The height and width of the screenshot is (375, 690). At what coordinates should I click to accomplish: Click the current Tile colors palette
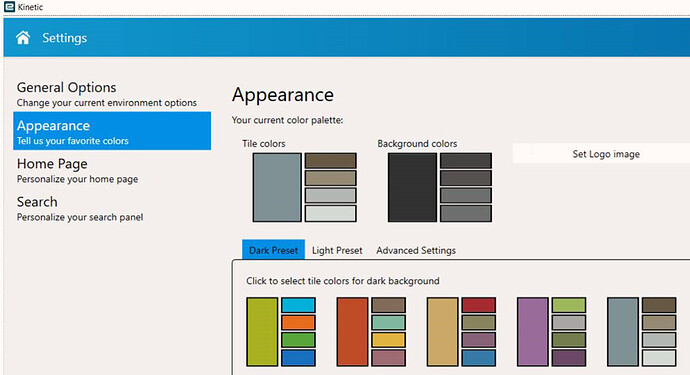click(x=305, y=188)
